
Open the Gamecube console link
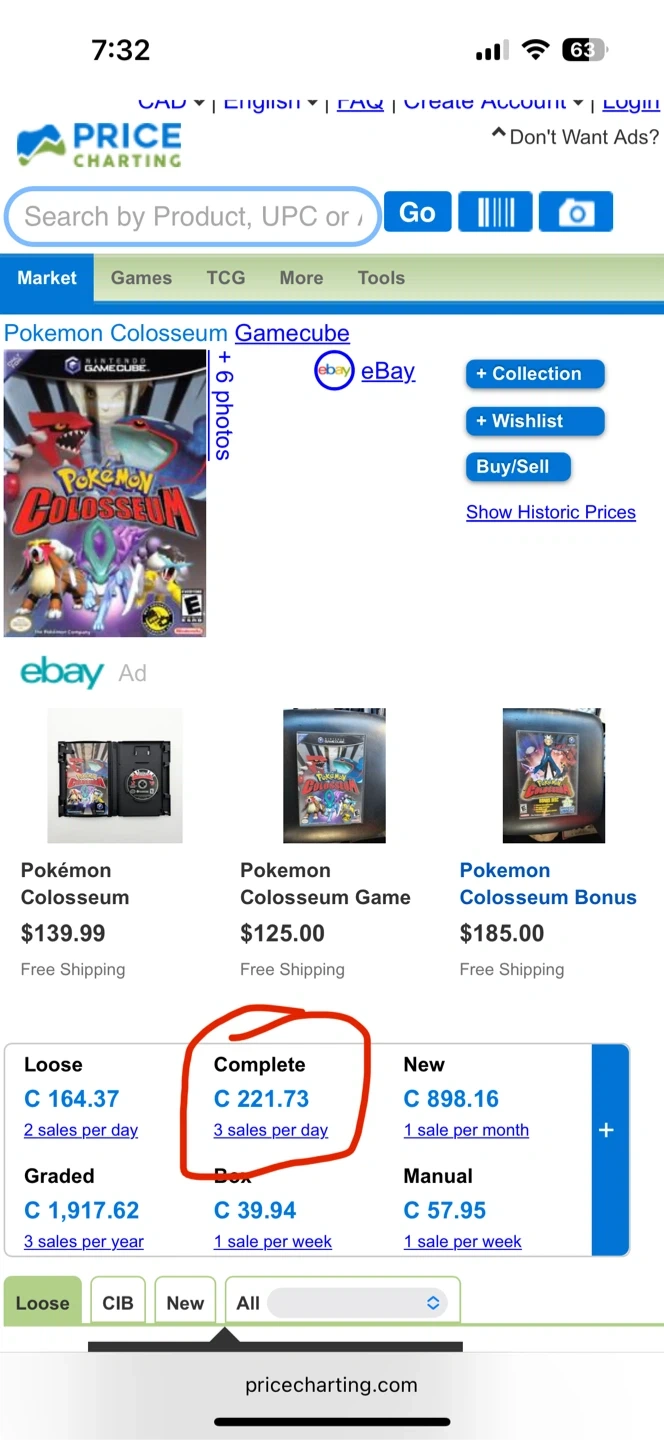292,333
